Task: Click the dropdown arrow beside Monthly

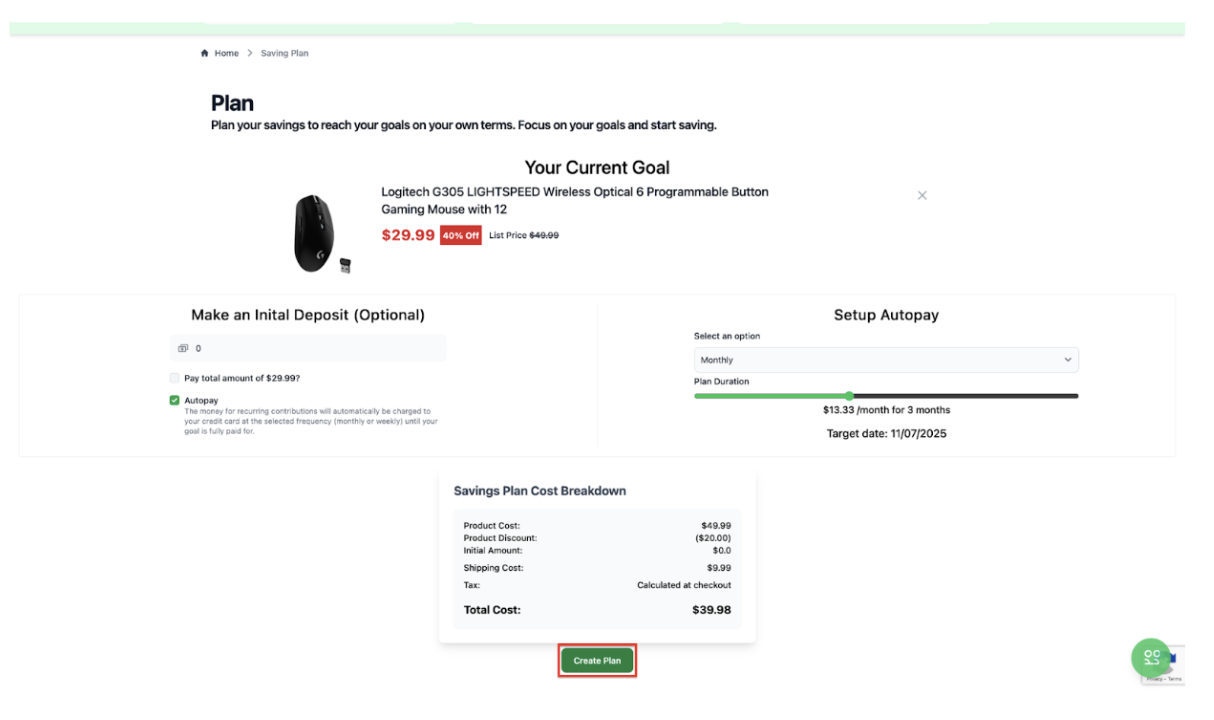Action: click(1067, 360)
